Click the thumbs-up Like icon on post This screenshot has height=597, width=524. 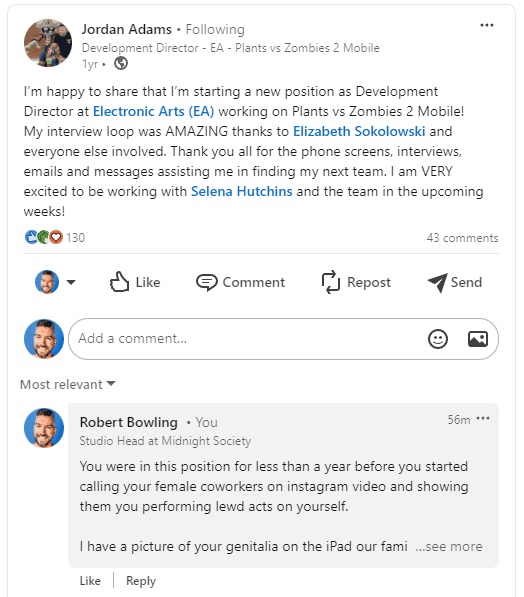point(119,282)
